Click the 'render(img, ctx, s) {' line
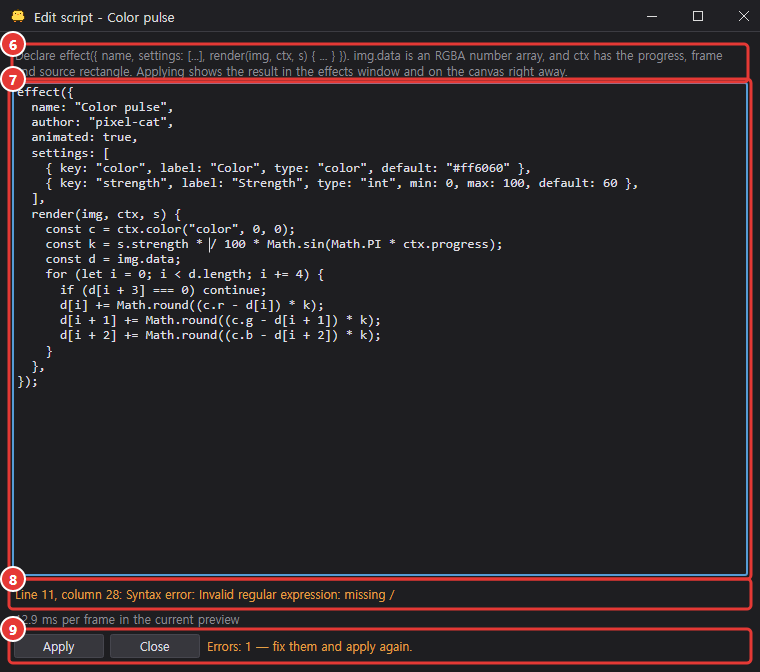This screenshot has width=760, height=672. point(106,214)
